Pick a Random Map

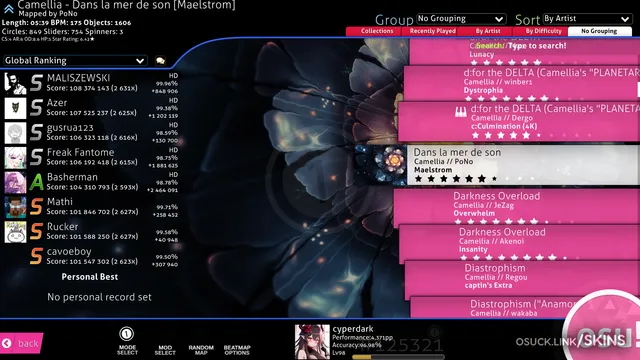[x=201, y=350]
